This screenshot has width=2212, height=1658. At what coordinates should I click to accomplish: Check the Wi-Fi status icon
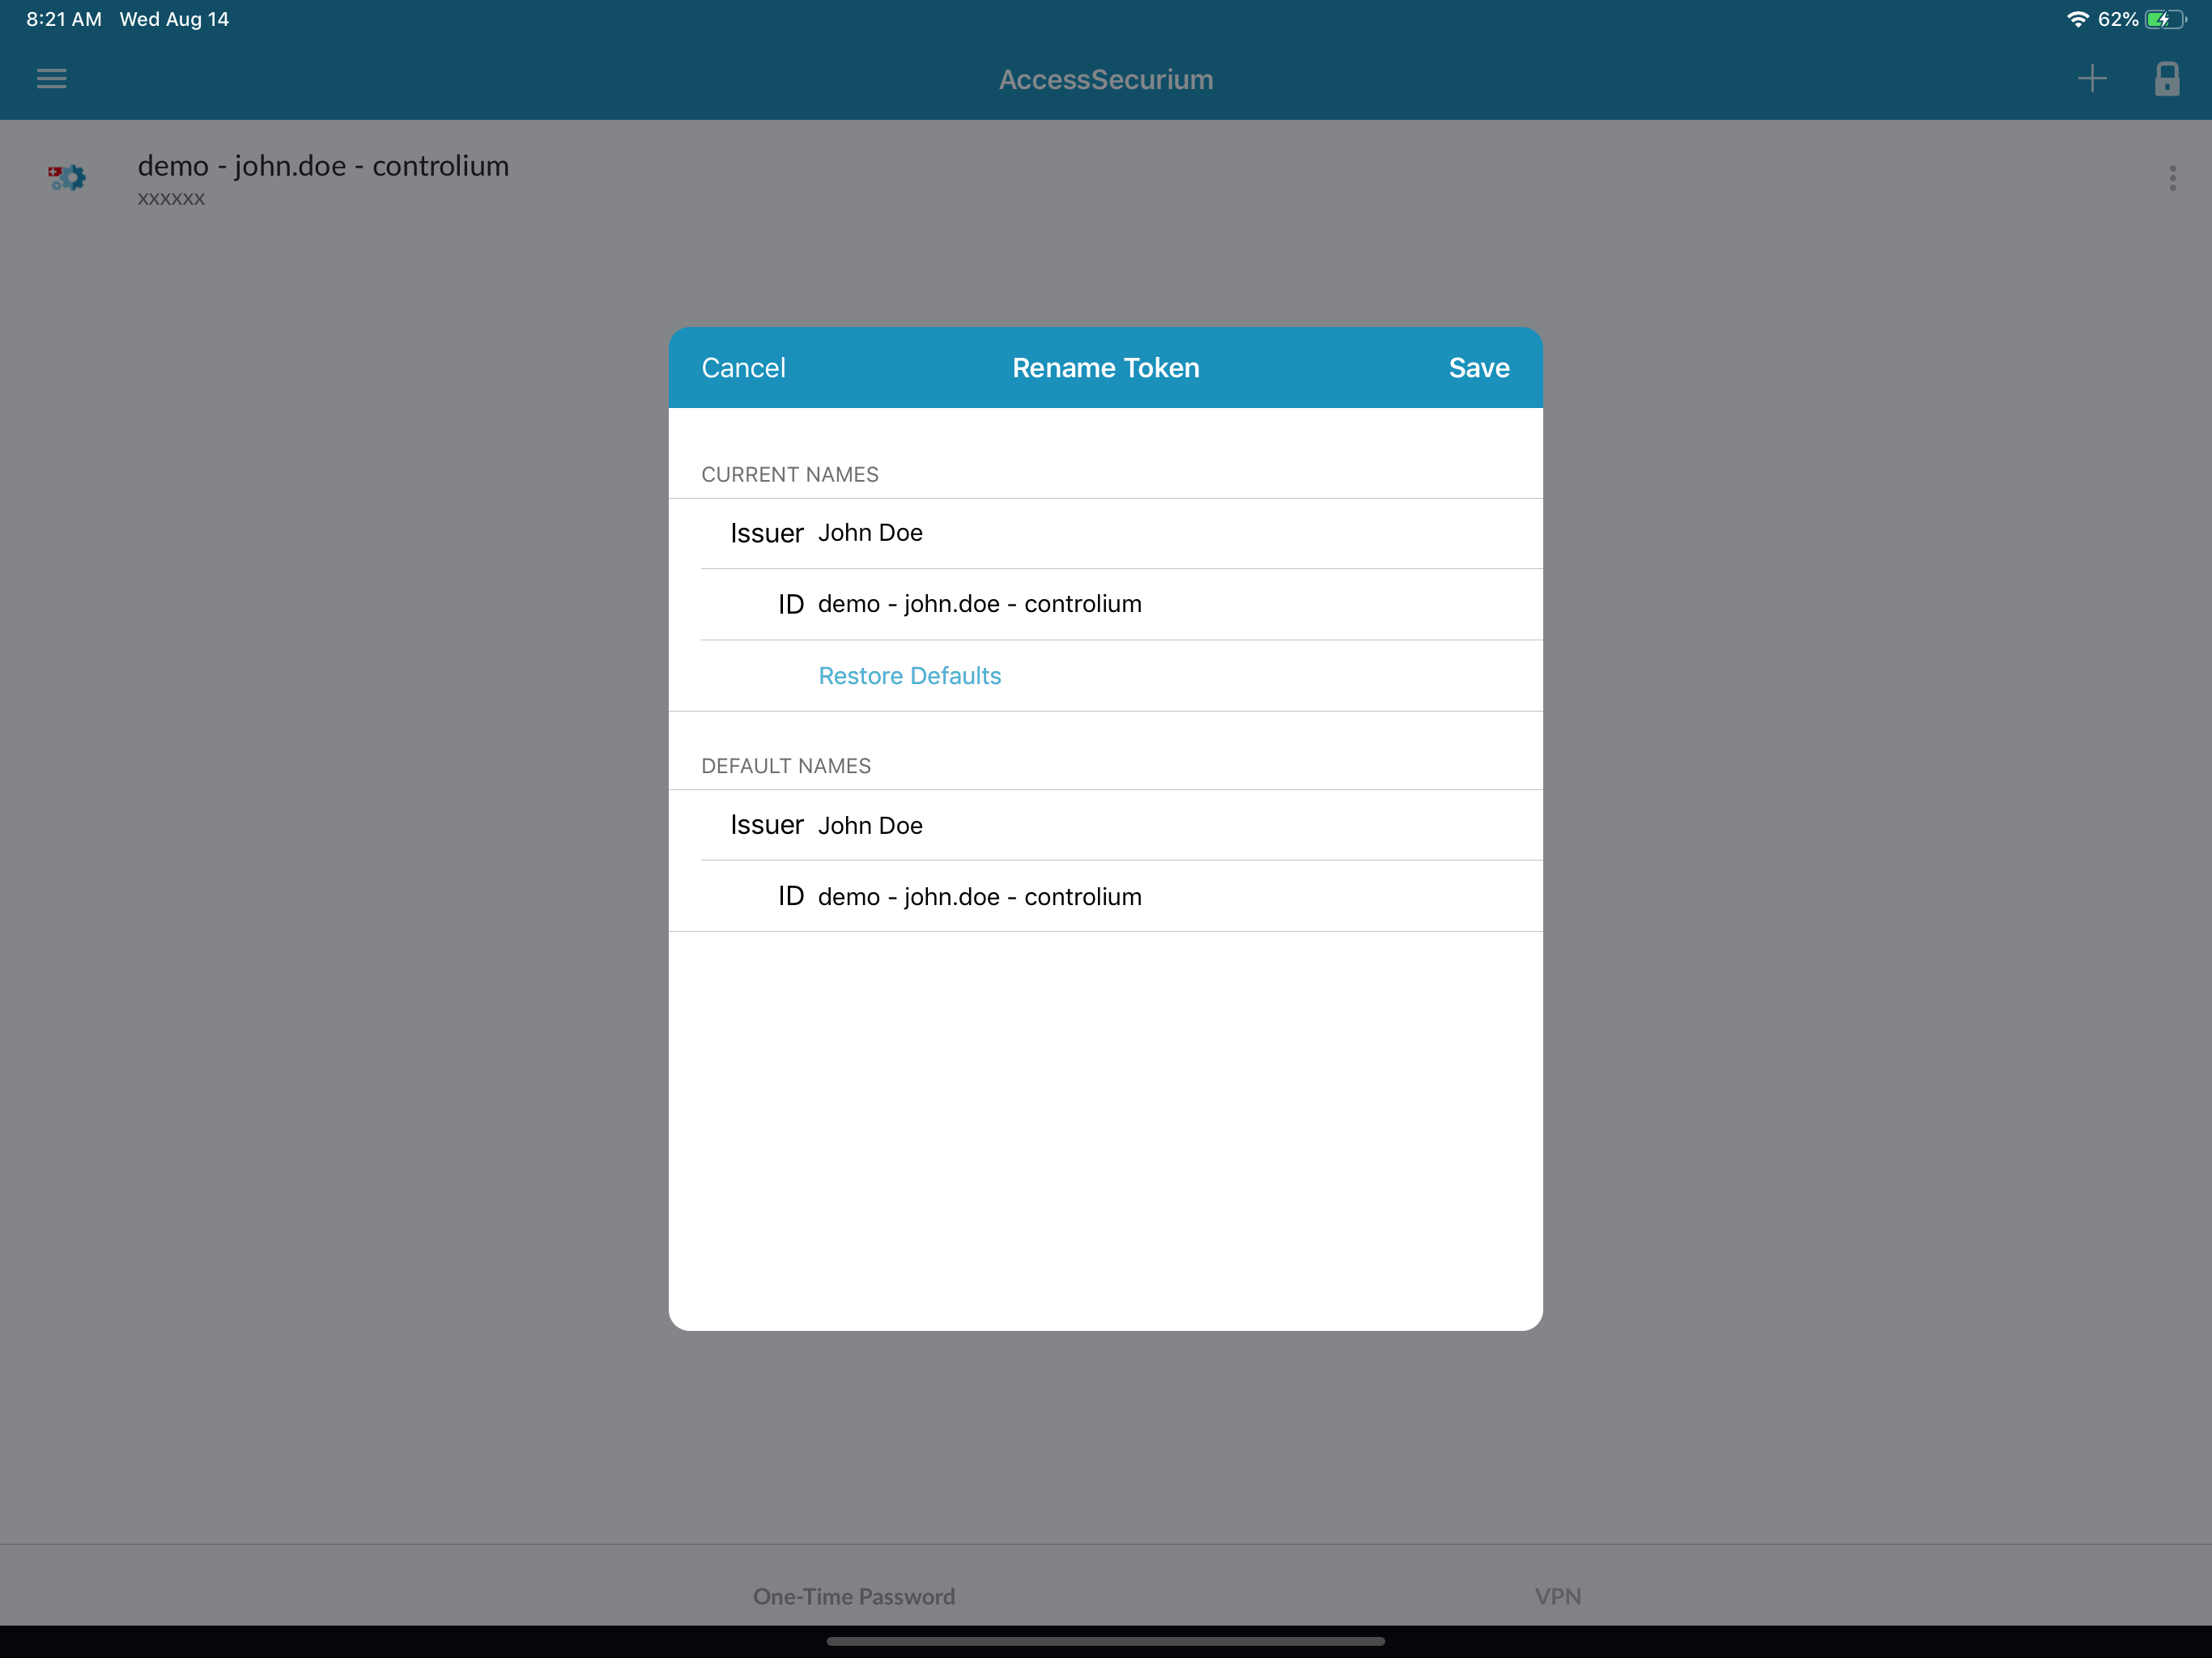(2077, 19)
